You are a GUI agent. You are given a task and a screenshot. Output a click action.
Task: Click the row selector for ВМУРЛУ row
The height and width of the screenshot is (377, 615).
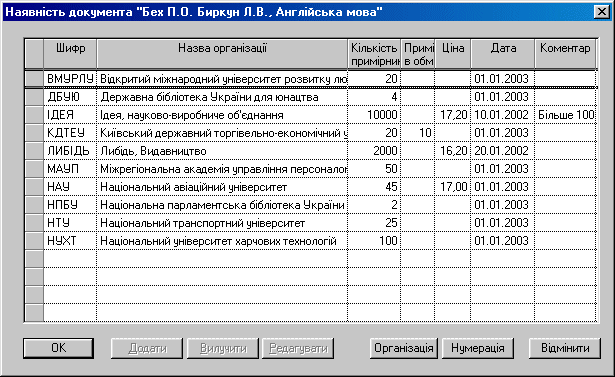tap(34, 79)
